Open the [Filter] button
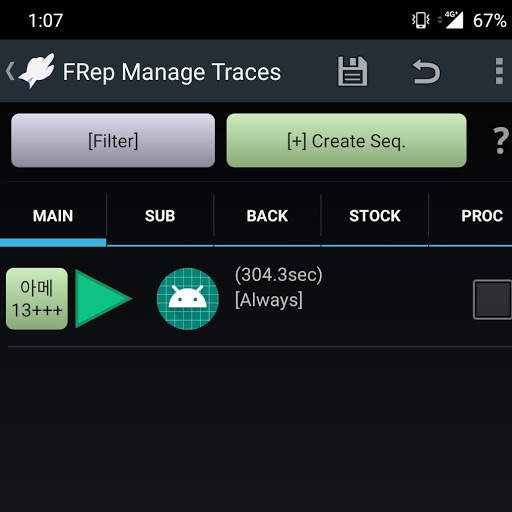This screenshot has width=512, height=512. [113, 140]
